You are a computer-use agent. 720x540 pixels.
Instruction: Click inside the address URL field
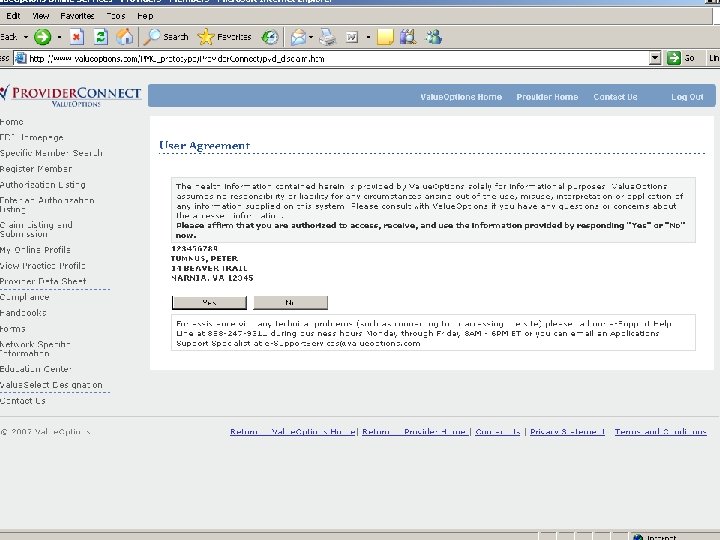click(x=338, y=58)
